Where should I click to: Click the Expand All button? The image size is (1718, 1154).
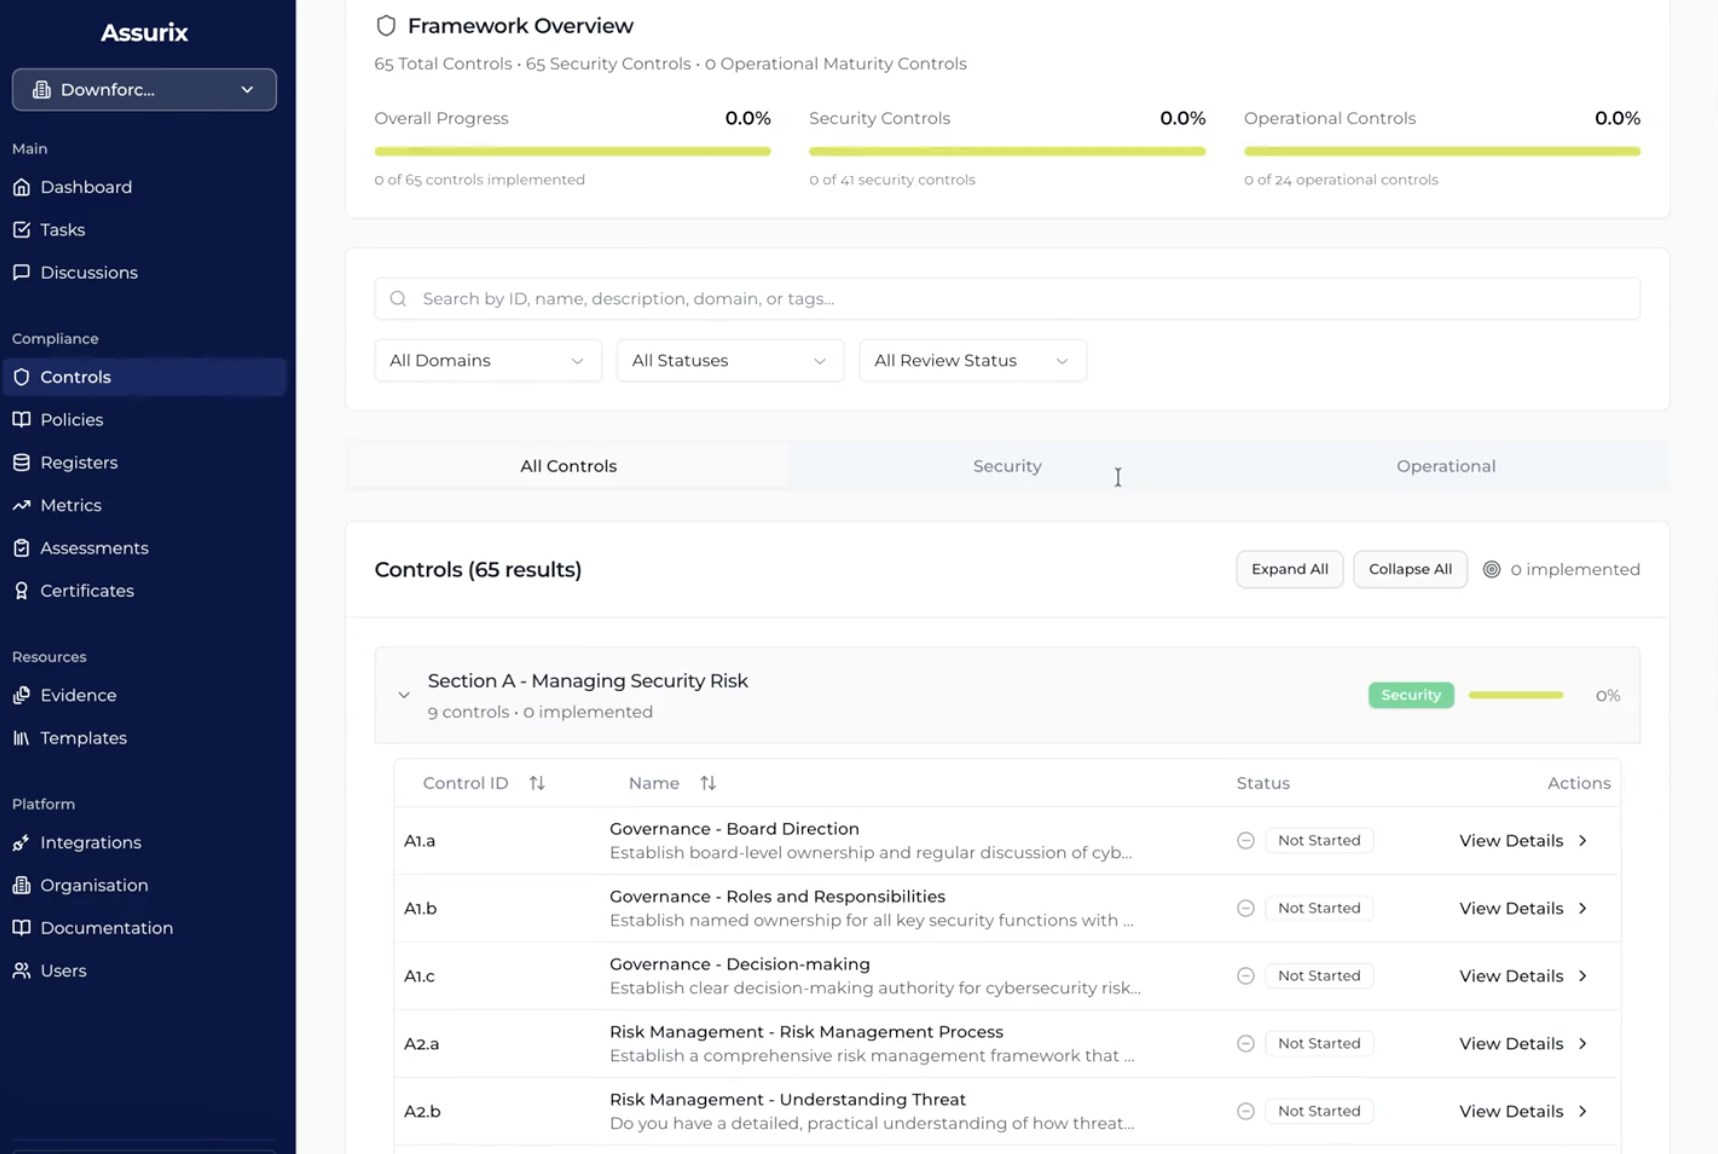[1289, 569]
